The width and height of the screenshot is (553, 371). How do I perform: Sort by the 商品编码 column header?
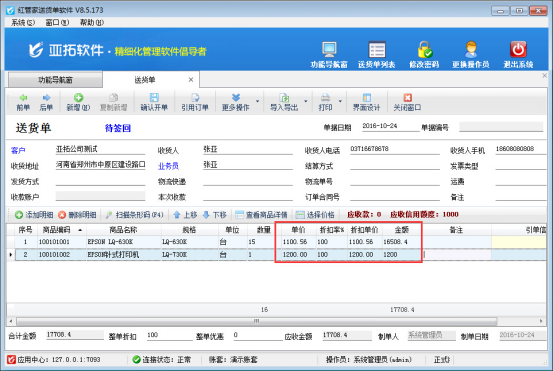tap(61, 230)
